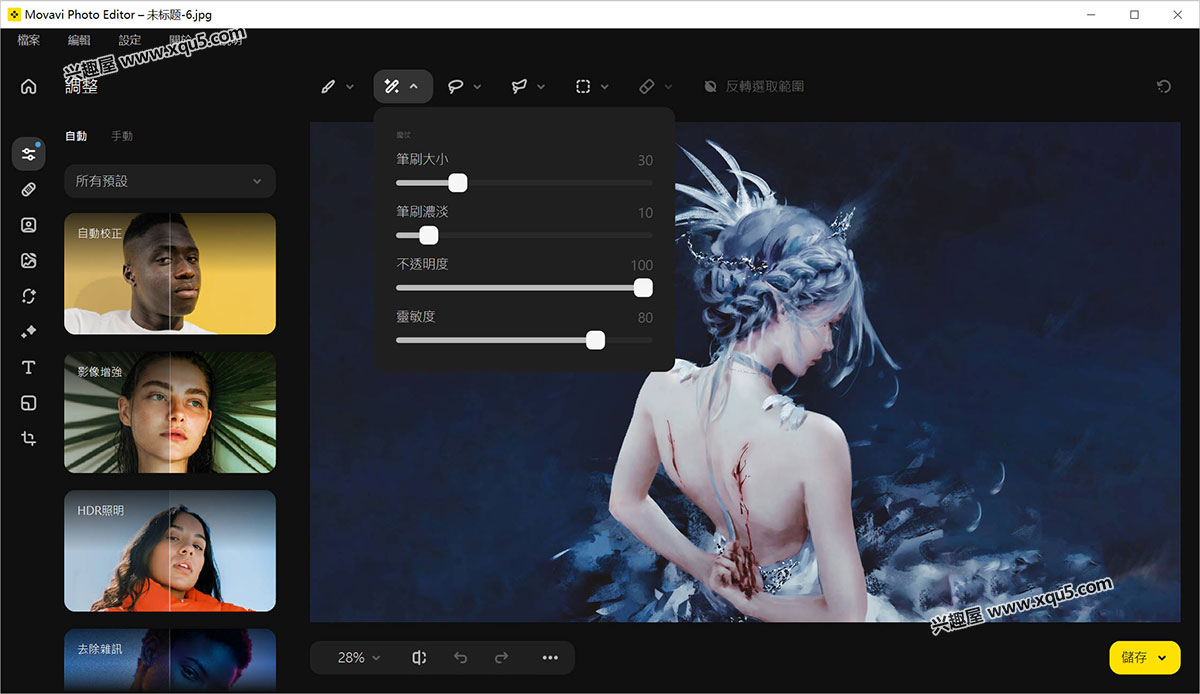
Task: Apply the 去除雜訊 preset thumbnail
Action: click(170, 660)
